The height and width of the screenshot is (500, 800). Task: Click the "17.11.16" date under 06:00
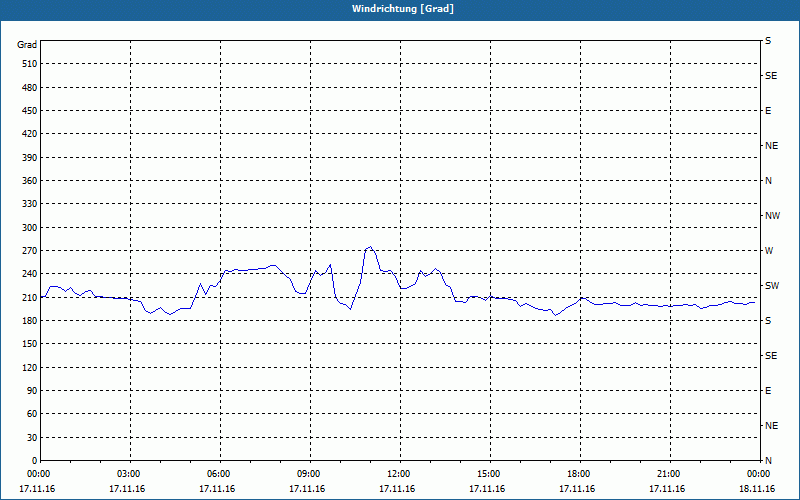click(217, 489)
